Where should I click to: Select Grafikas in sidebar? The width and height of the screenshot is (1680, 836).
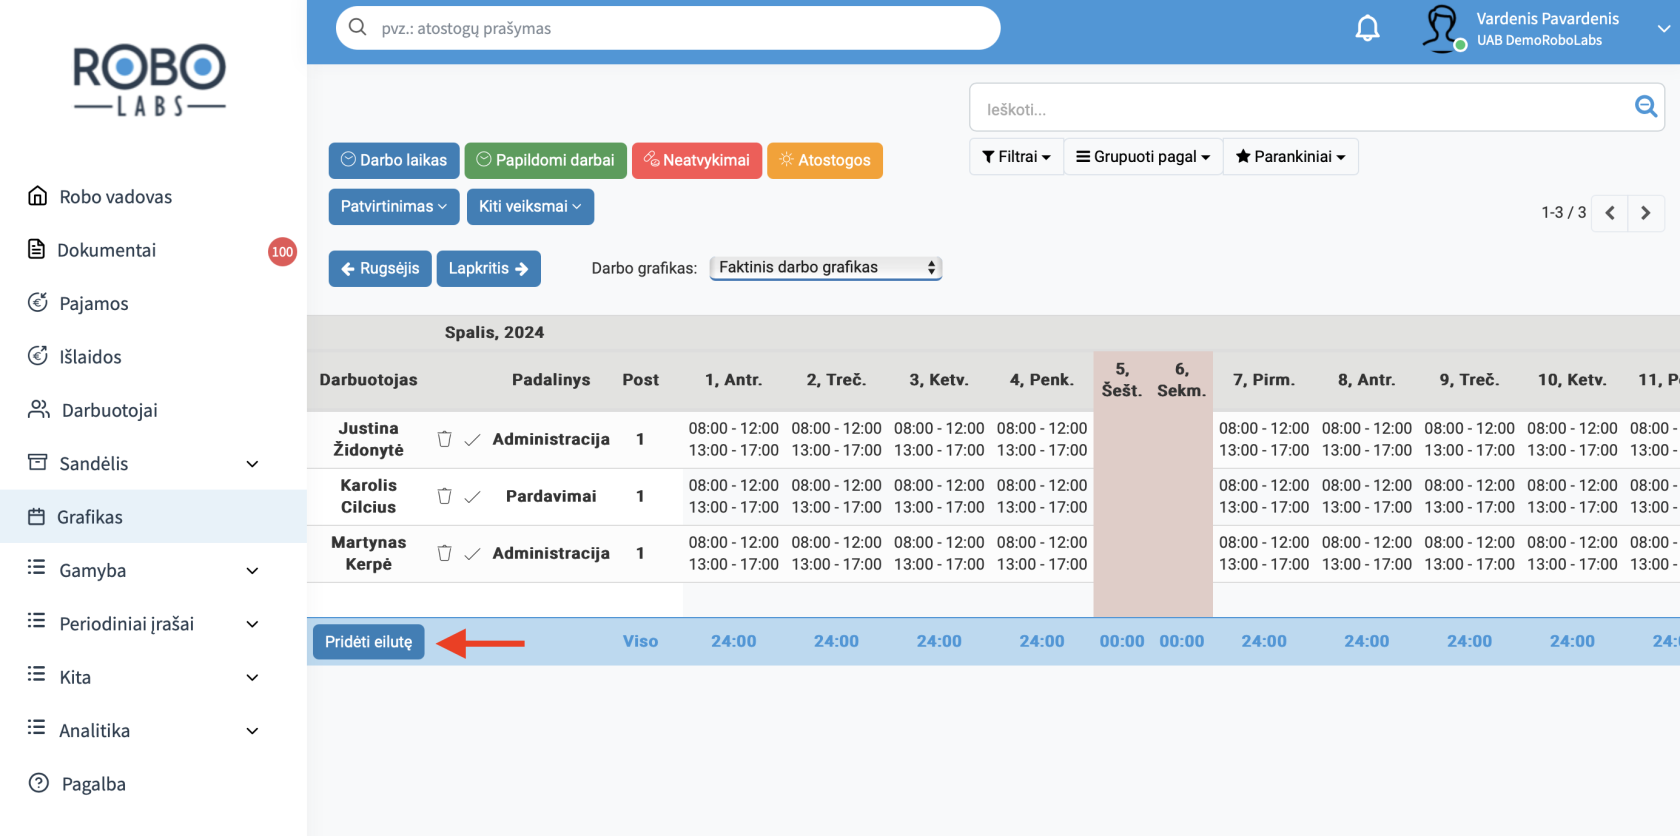tap(153, 516)
